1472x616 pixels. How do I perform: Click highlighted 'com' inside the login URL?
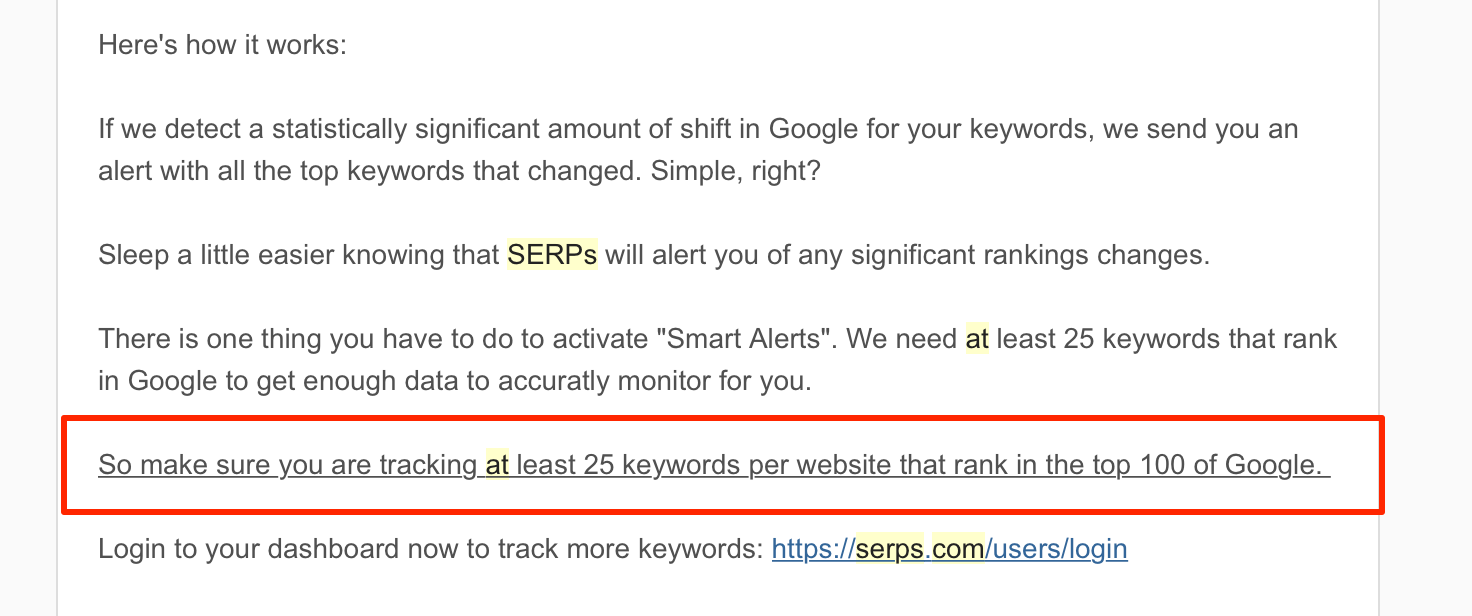(x=959, y=549)
